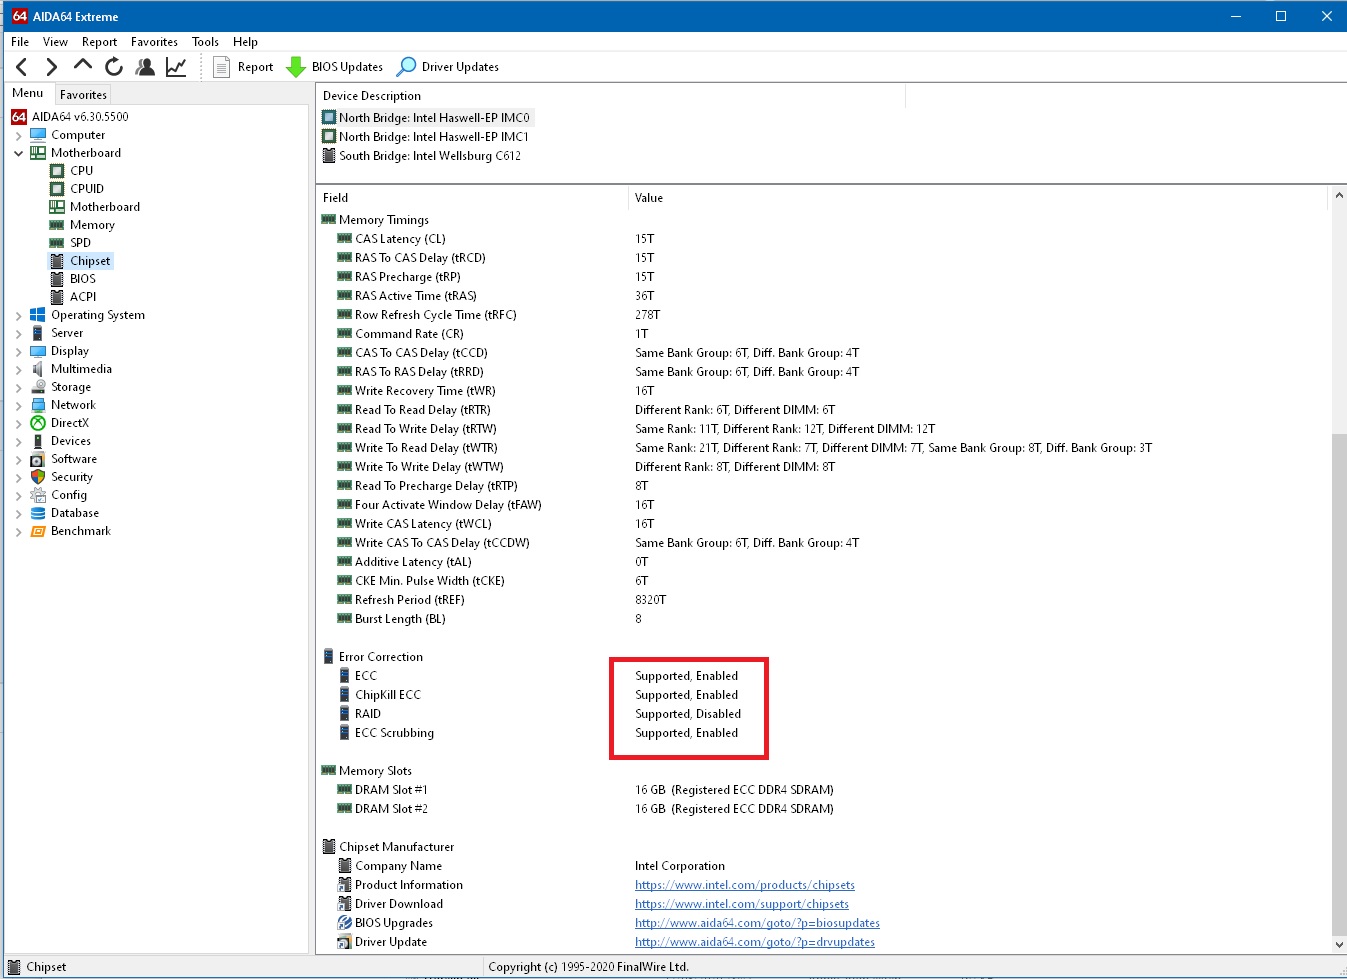Click the scrollbar down arrow in details pane
The image size is (1347, 979).
coord(1339,944)
